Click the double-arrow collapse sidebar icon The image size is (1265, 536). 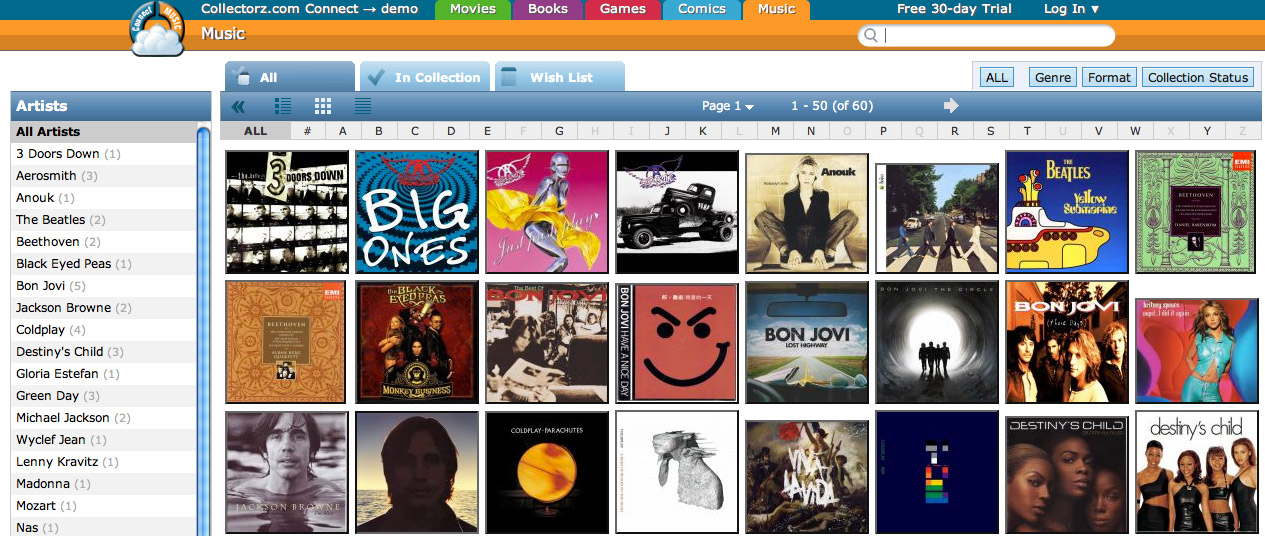(238, 106)
